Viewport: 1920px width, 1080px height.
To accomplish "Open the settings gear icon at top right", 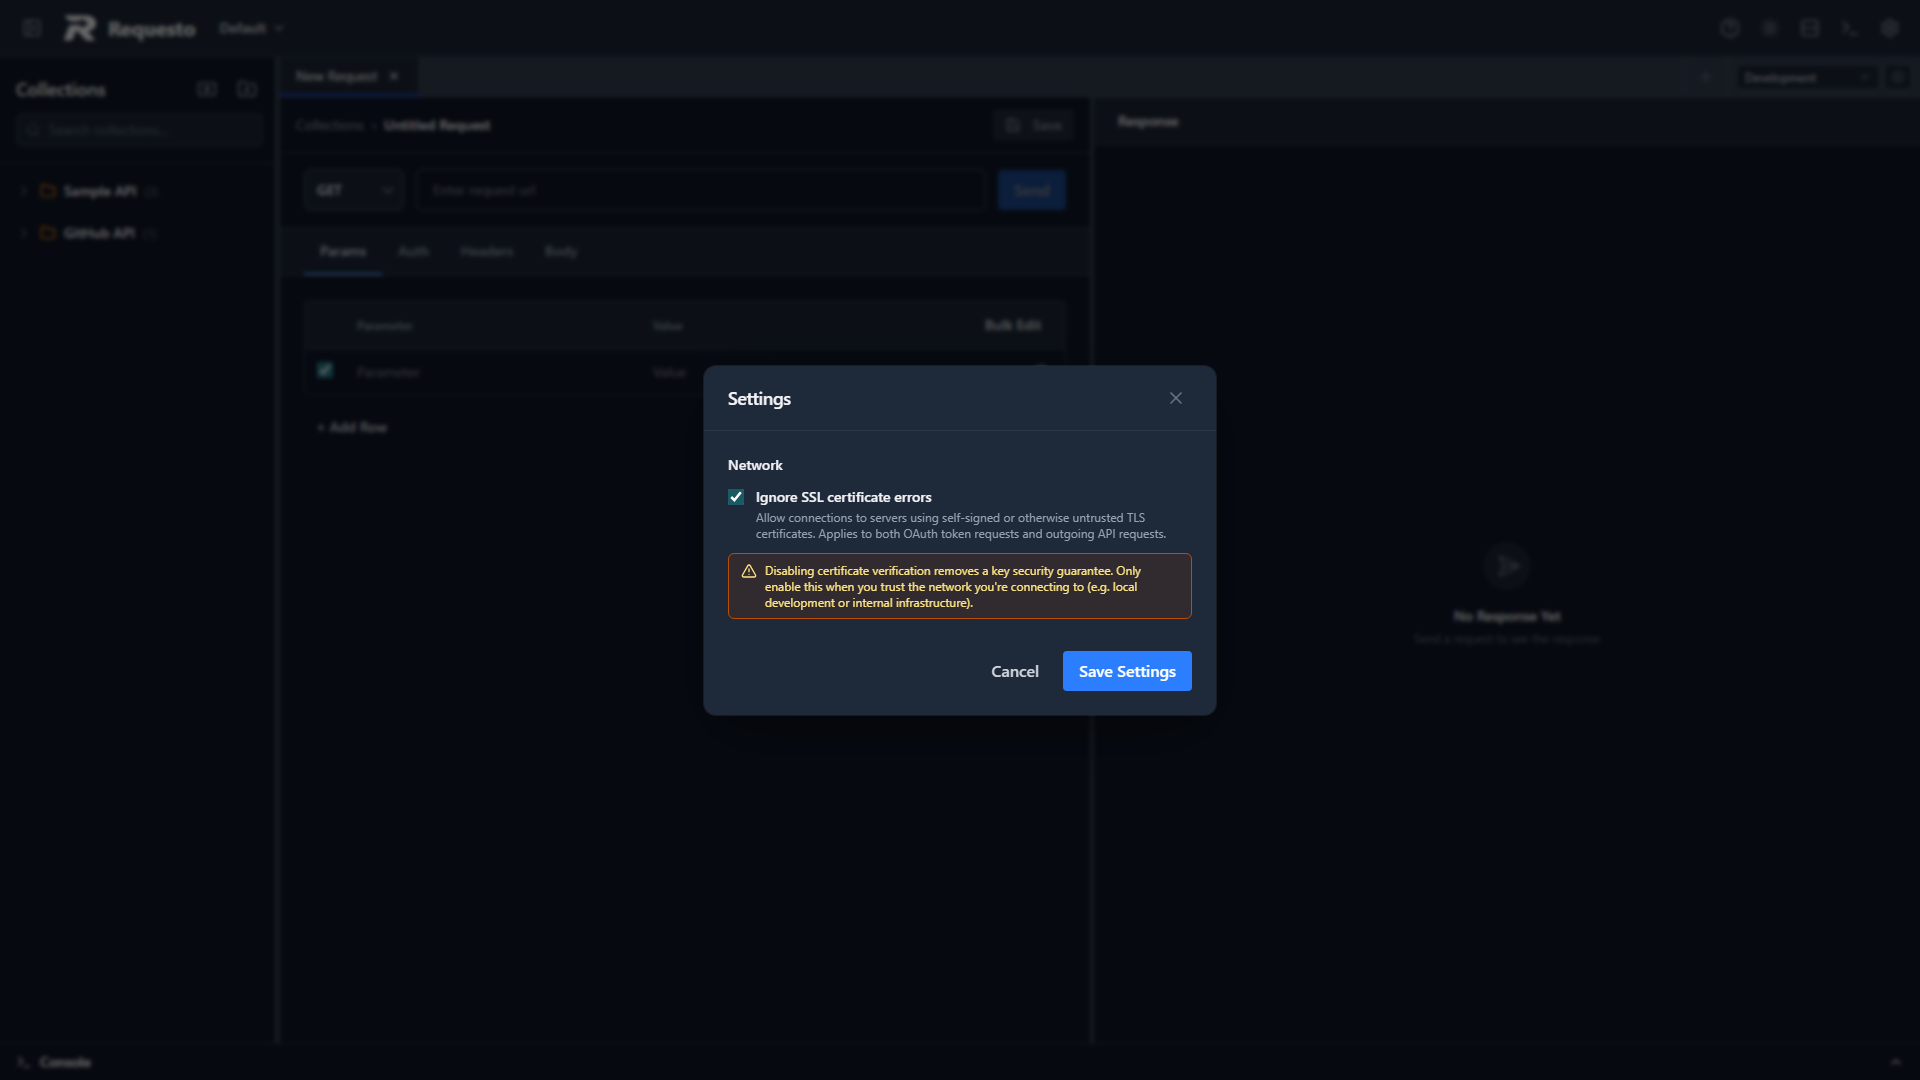I will pos(1890,28).
